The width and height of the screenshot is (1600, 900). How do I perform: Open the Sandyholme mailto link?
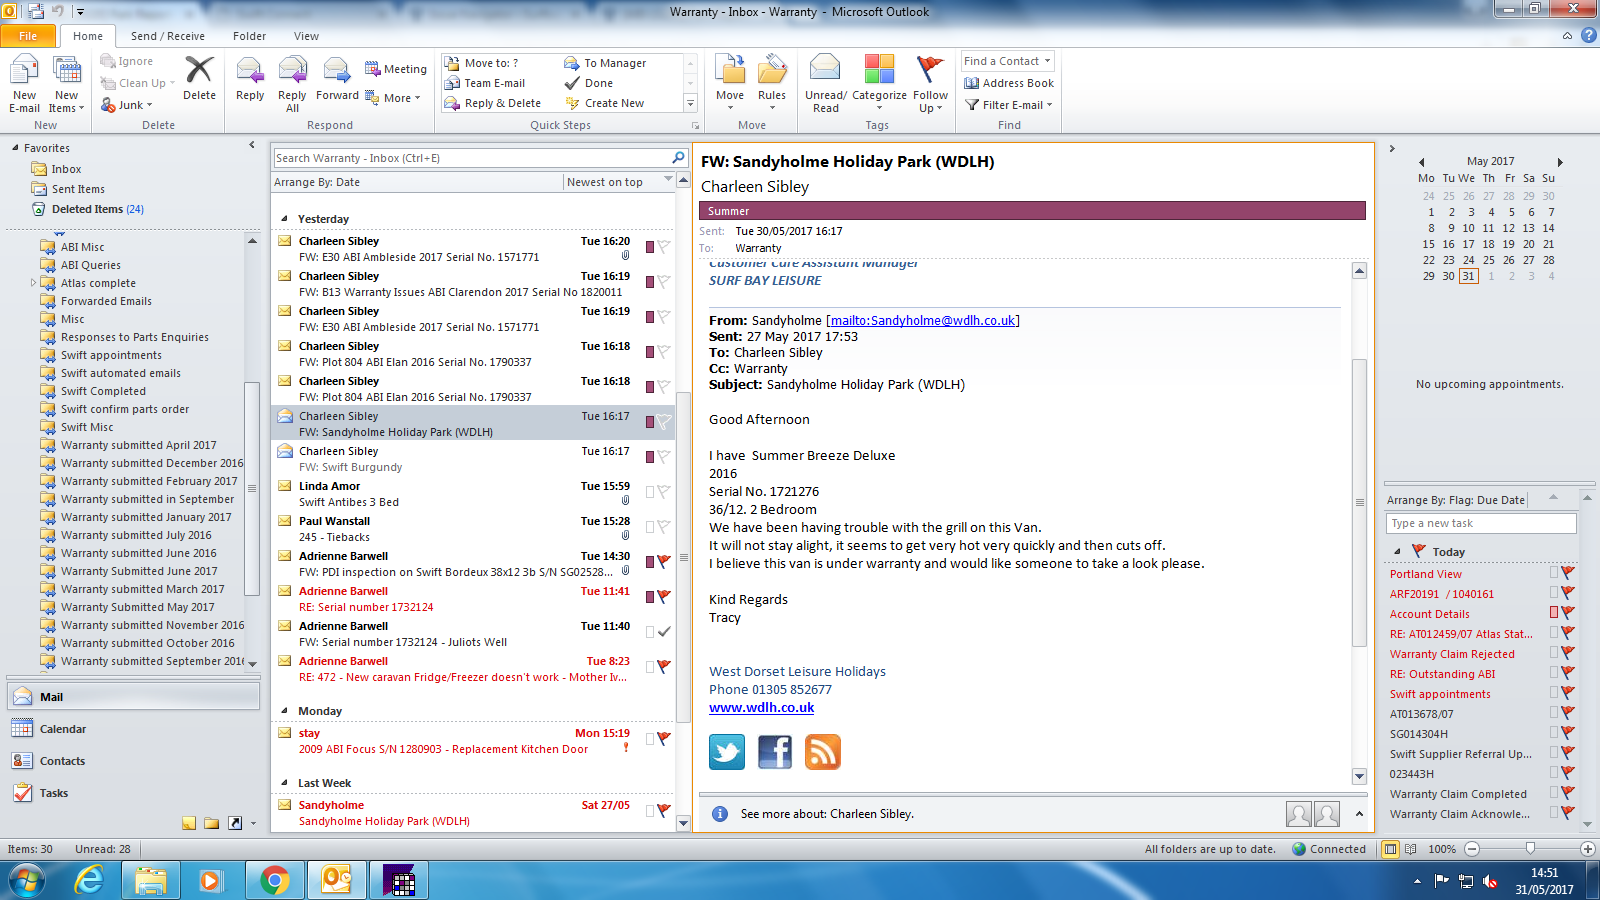point(923,321)
